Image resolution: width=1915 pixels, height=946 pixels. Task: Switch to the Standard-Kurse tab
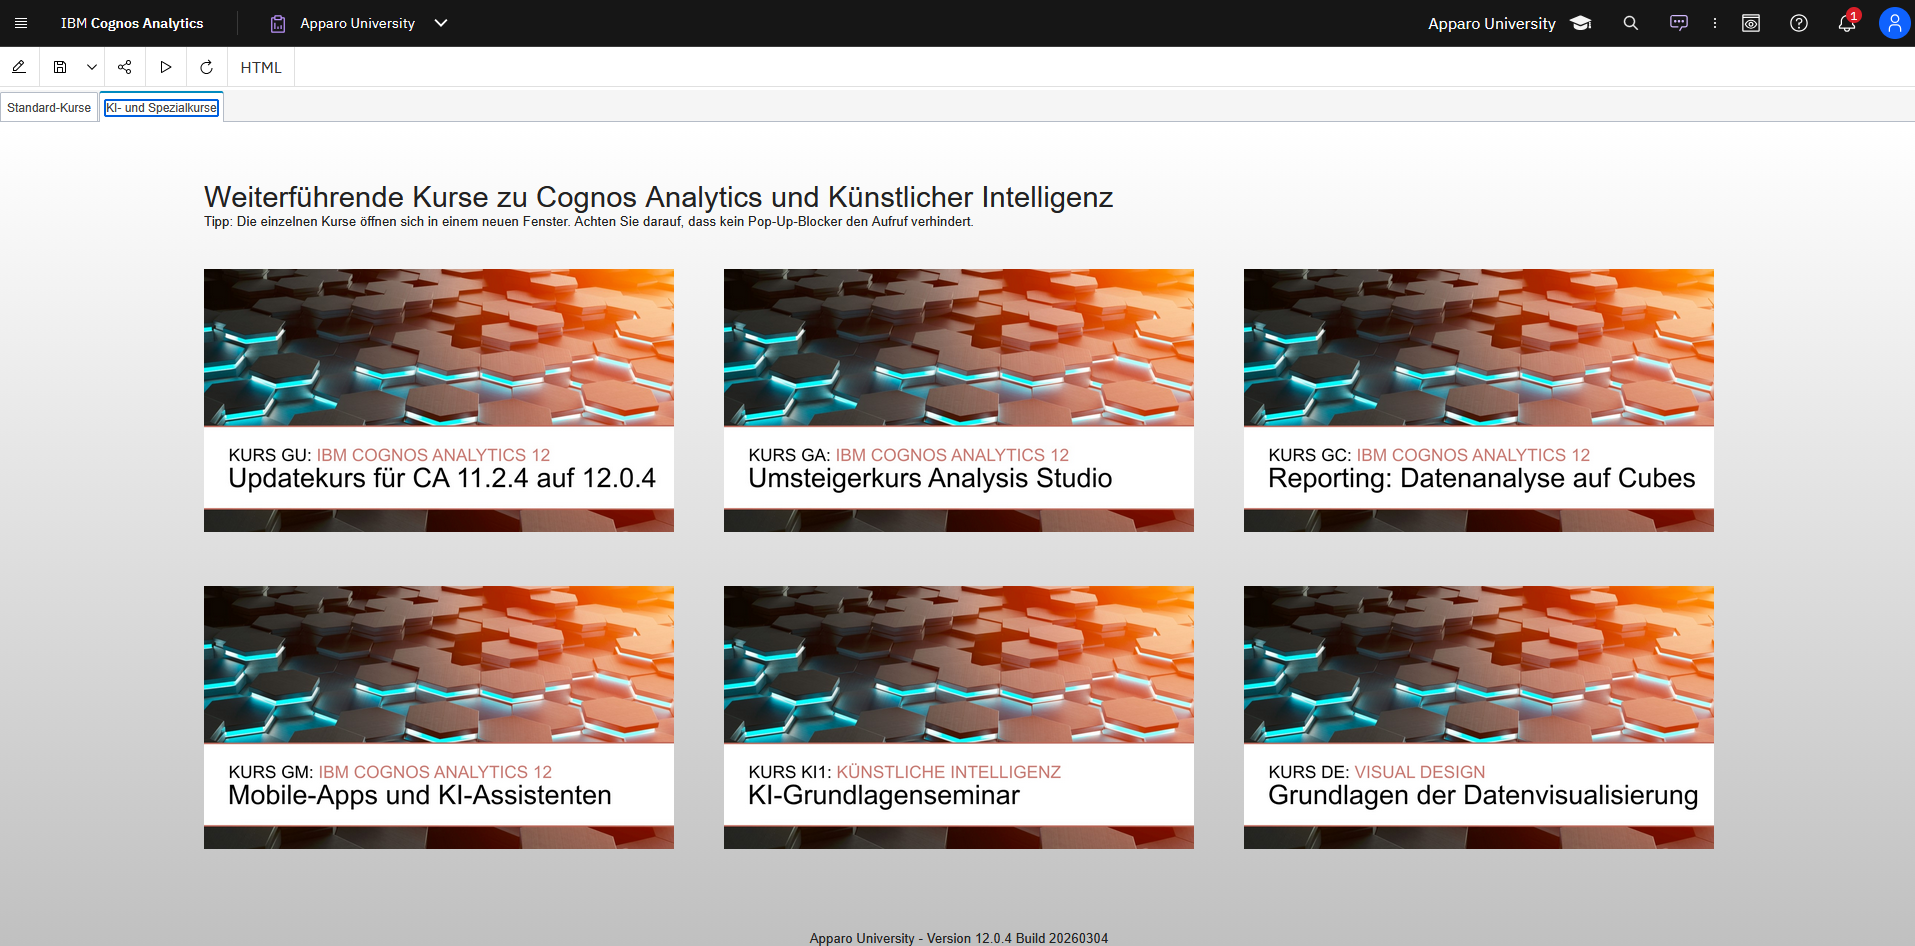(49, 108)
